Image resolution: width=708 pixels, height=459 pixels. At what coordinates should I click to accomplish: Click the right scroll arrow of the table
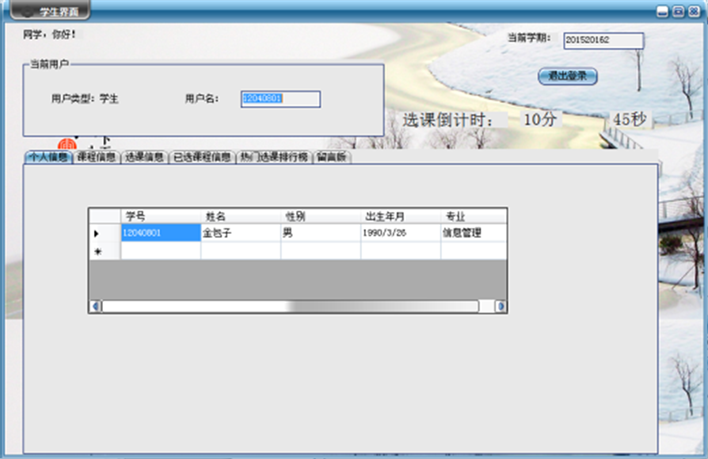(x=501, y=306)
